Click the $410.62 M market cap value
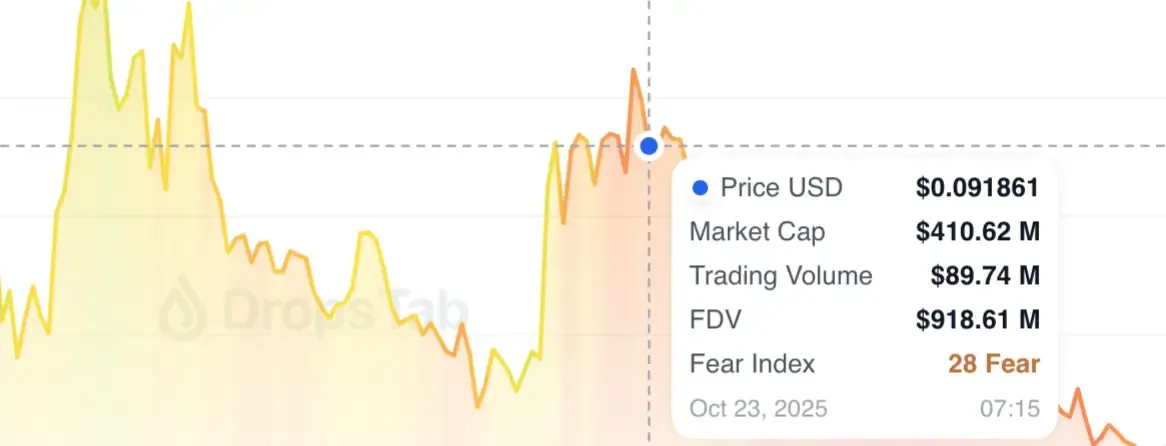Screen dimensions: 1166x446 tap(977, 232)
